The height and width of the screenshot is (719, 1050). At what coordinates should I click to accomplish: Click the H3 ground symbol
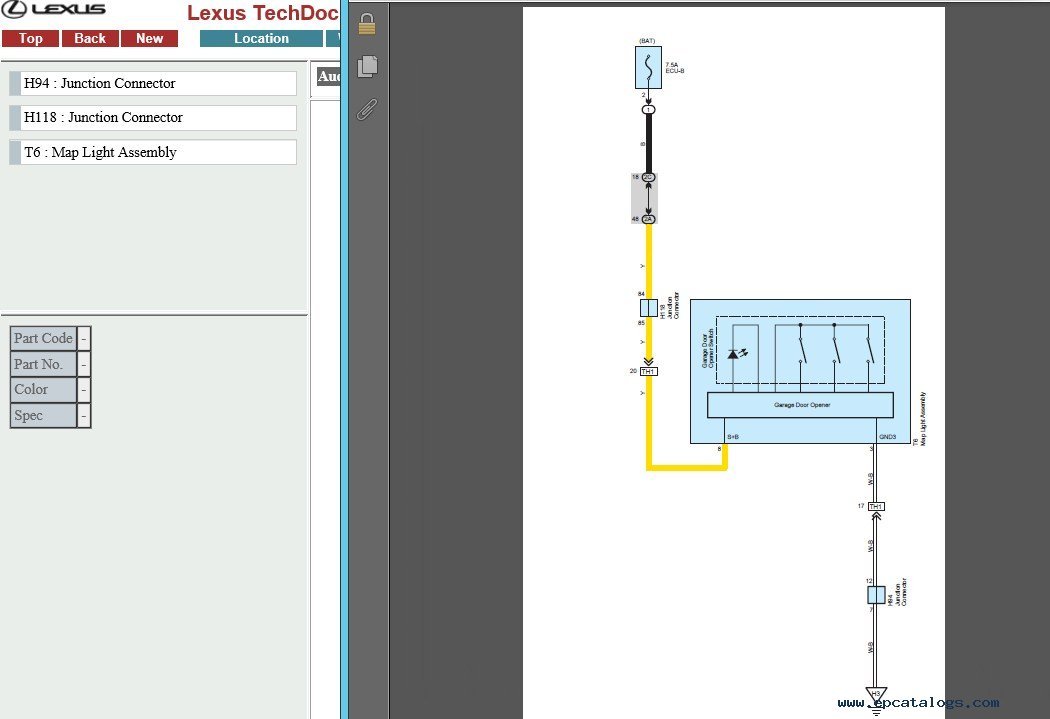tap(876, 700)
